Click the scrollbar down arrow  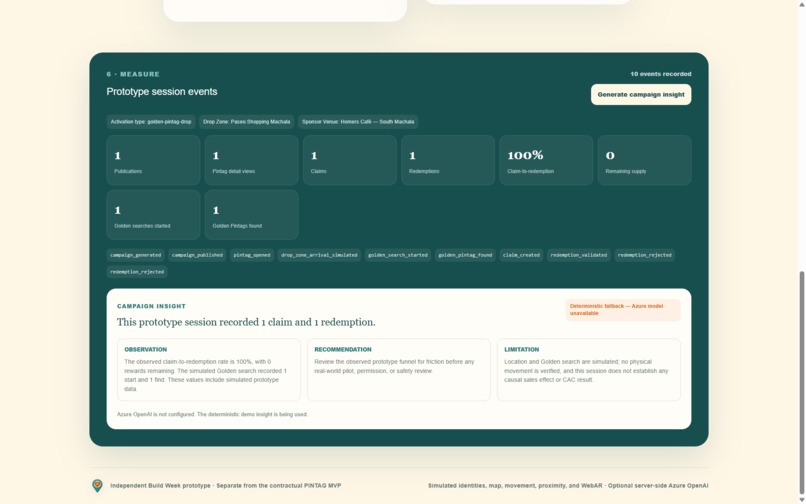(x=802, y=500)
